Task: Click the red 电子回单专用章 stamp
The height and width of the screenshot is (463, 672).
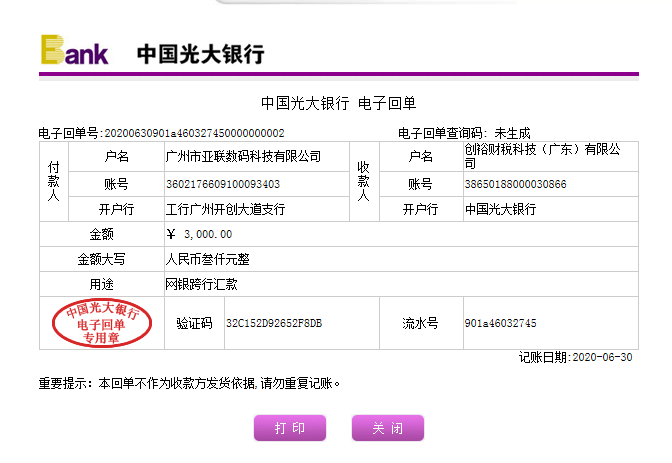Action: (x=102, y=323)
